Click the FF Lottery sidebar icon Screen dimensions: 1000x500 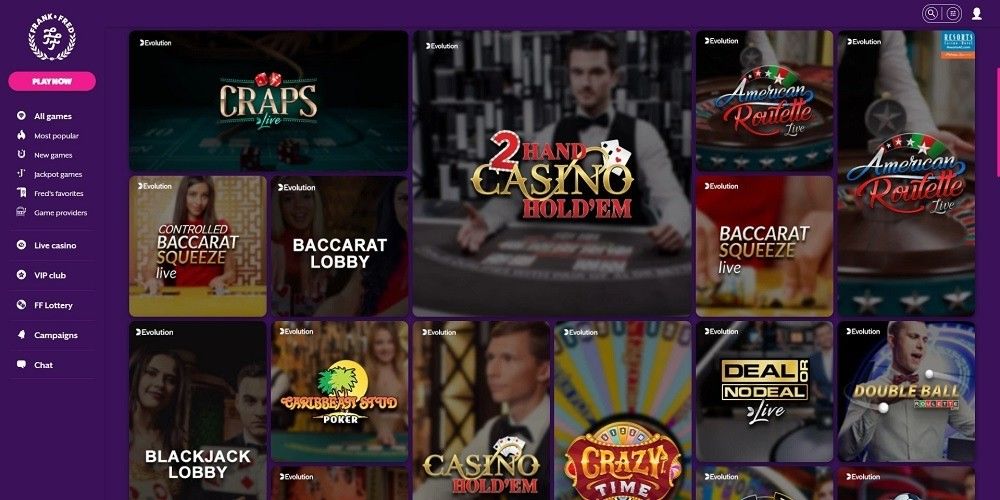coord(21,305)
